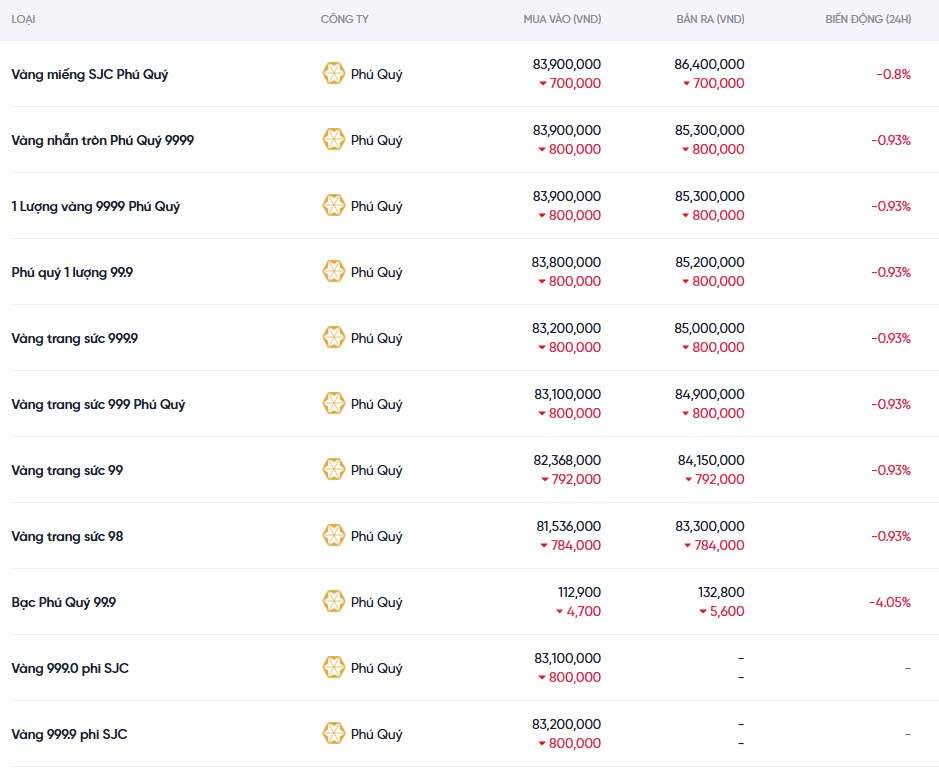Click Phú Quý logo in Vàng trang sức 99 row
939x768 pixels.
333,470
